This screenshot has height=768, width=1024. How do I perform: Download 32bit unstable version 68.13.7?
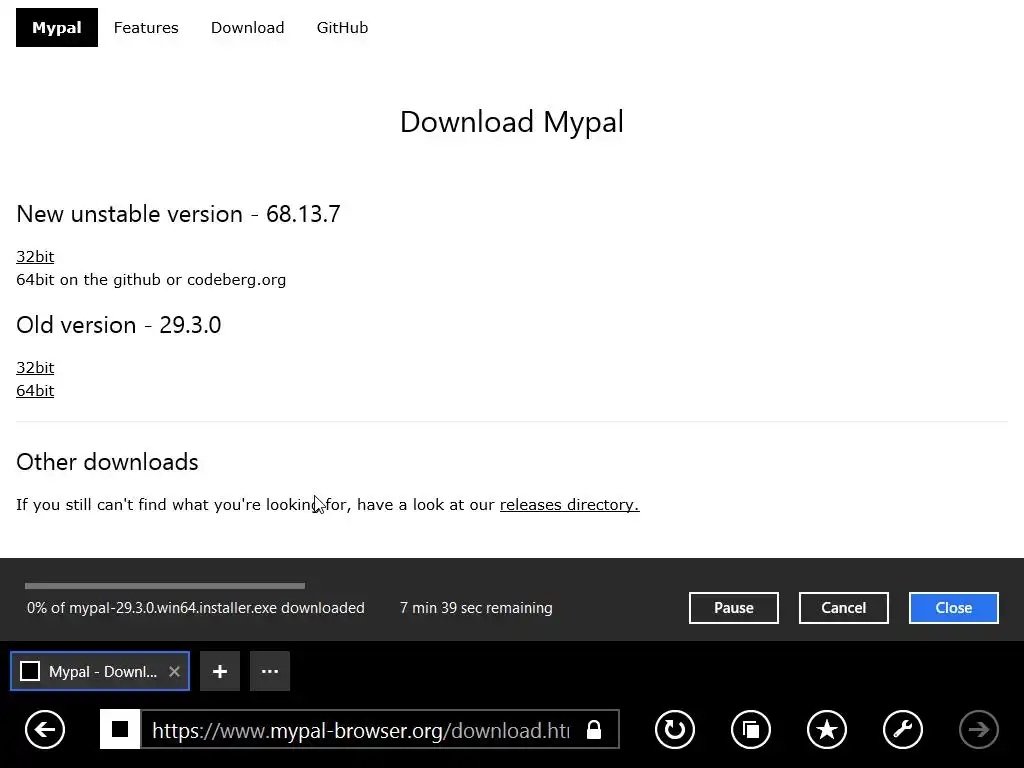(x=35, y=257)
